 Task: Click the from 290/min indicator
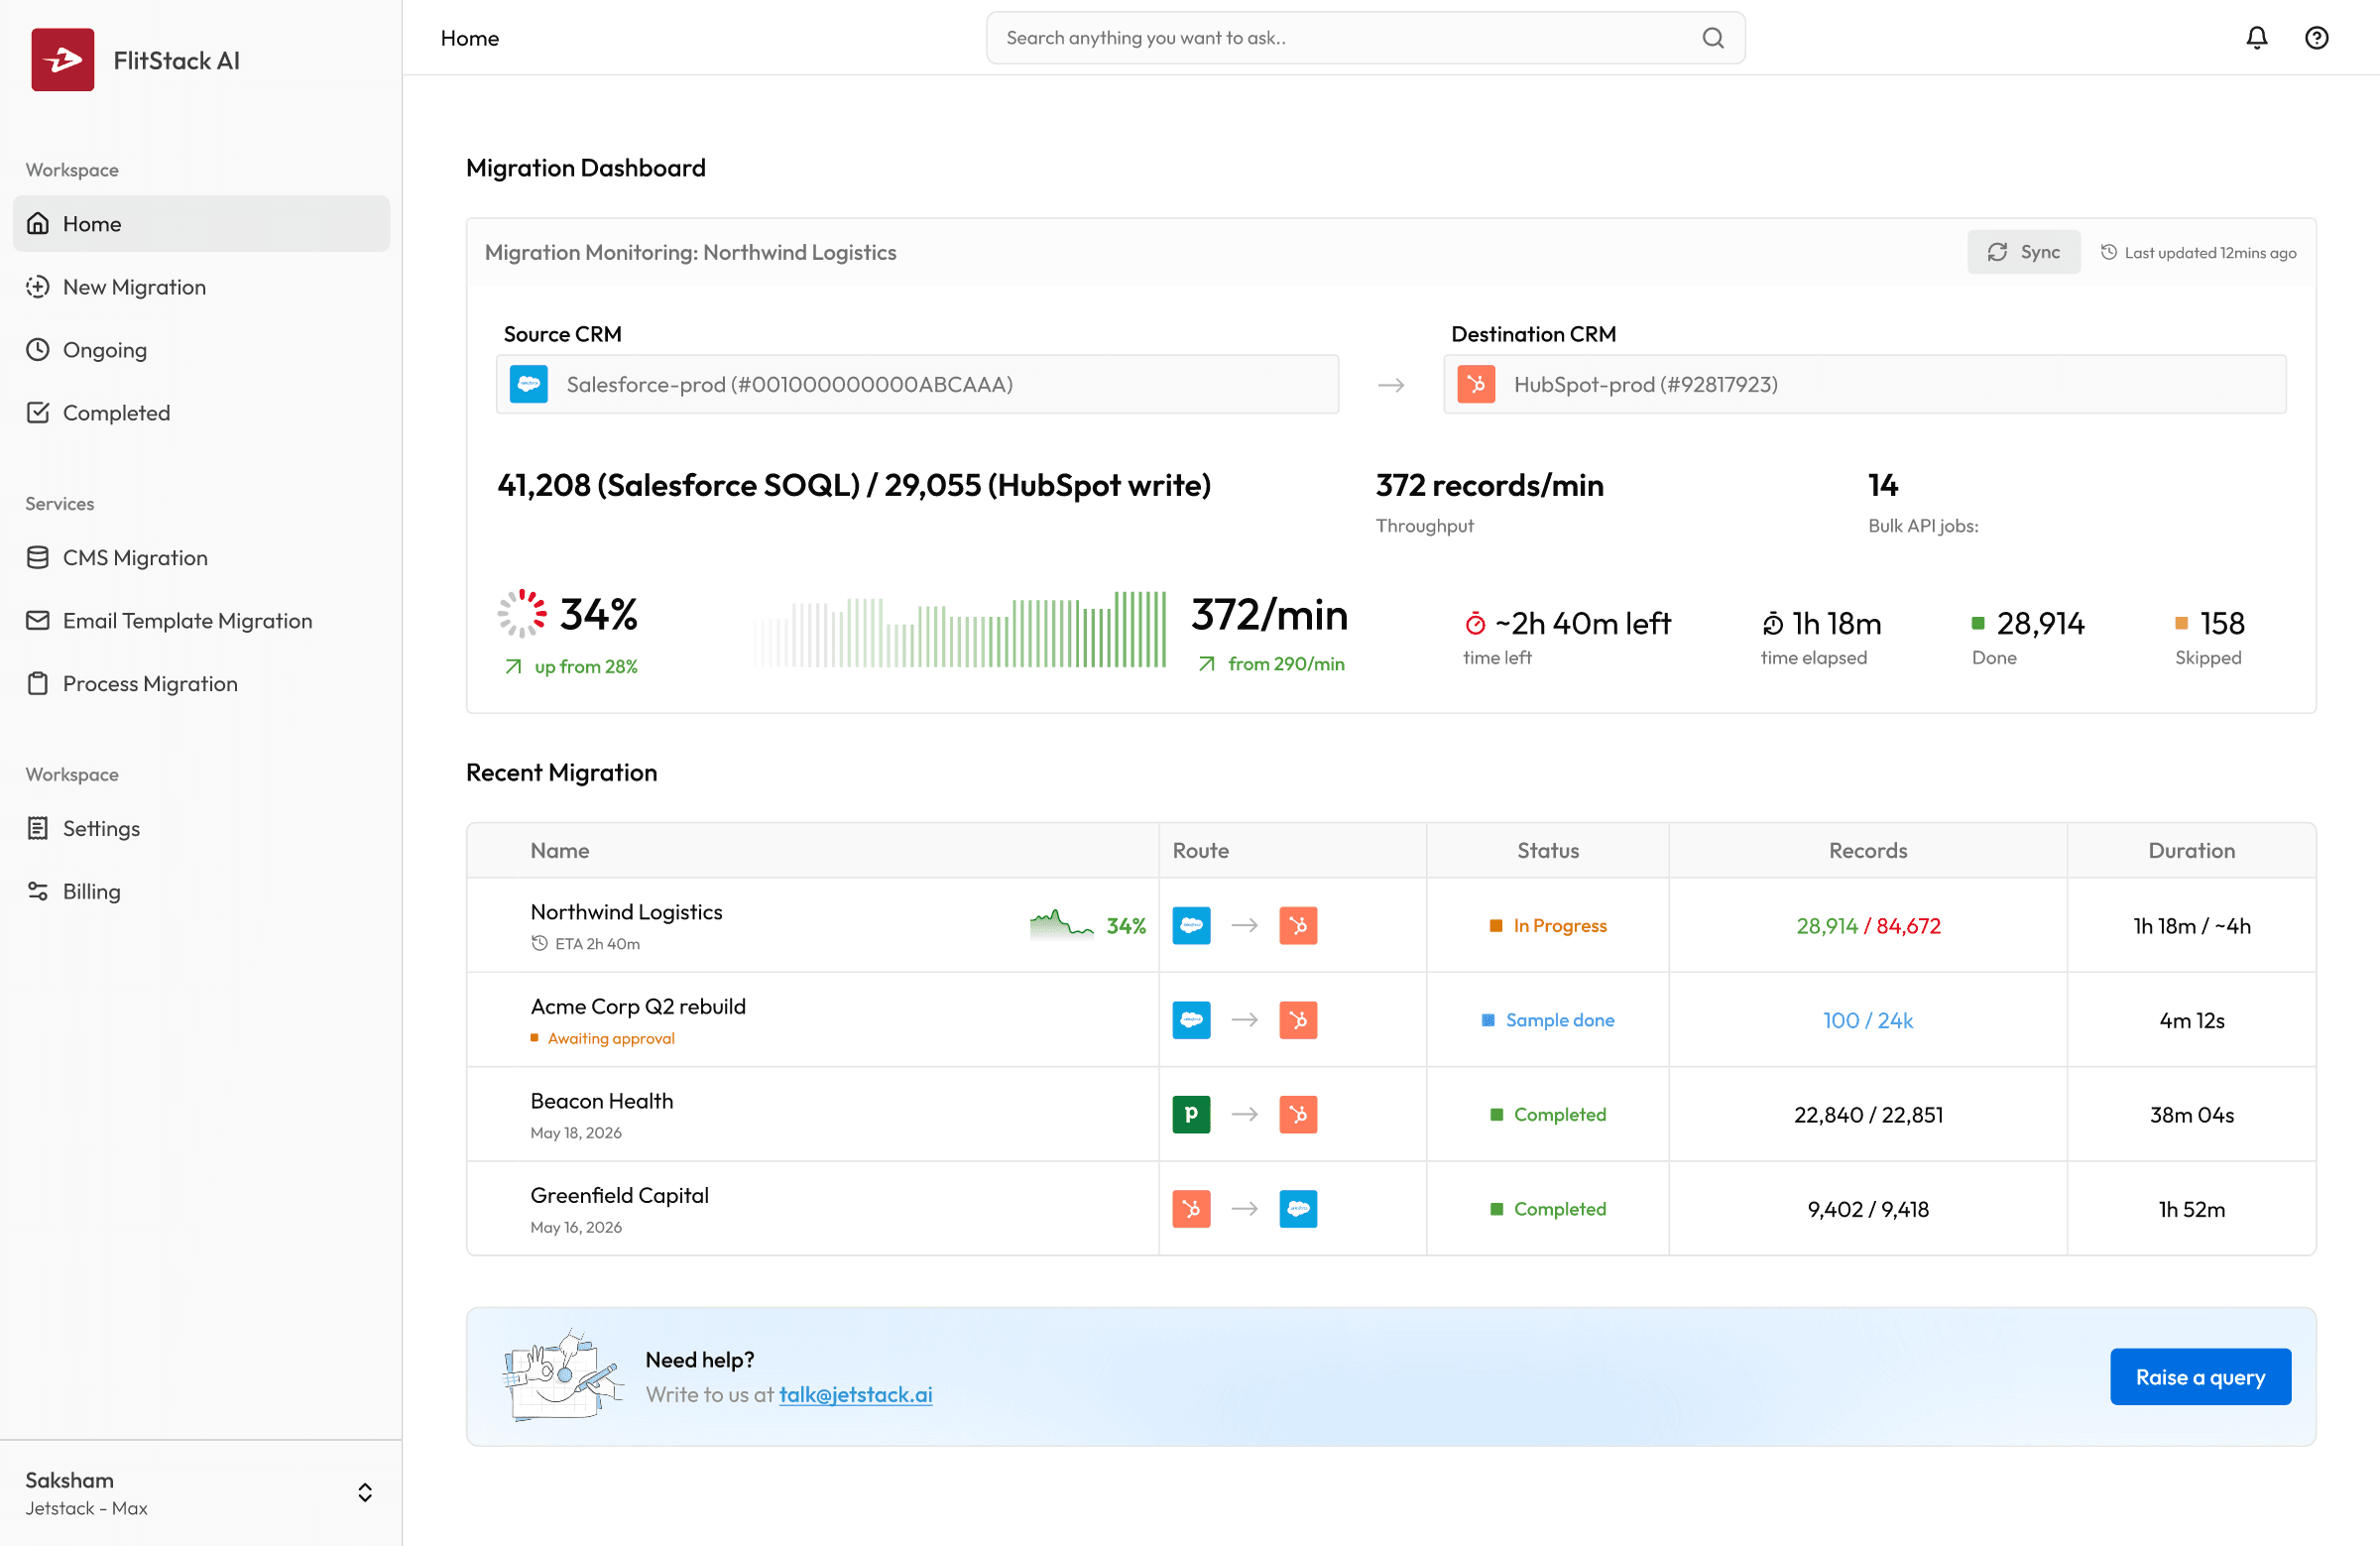point(1270,664)
